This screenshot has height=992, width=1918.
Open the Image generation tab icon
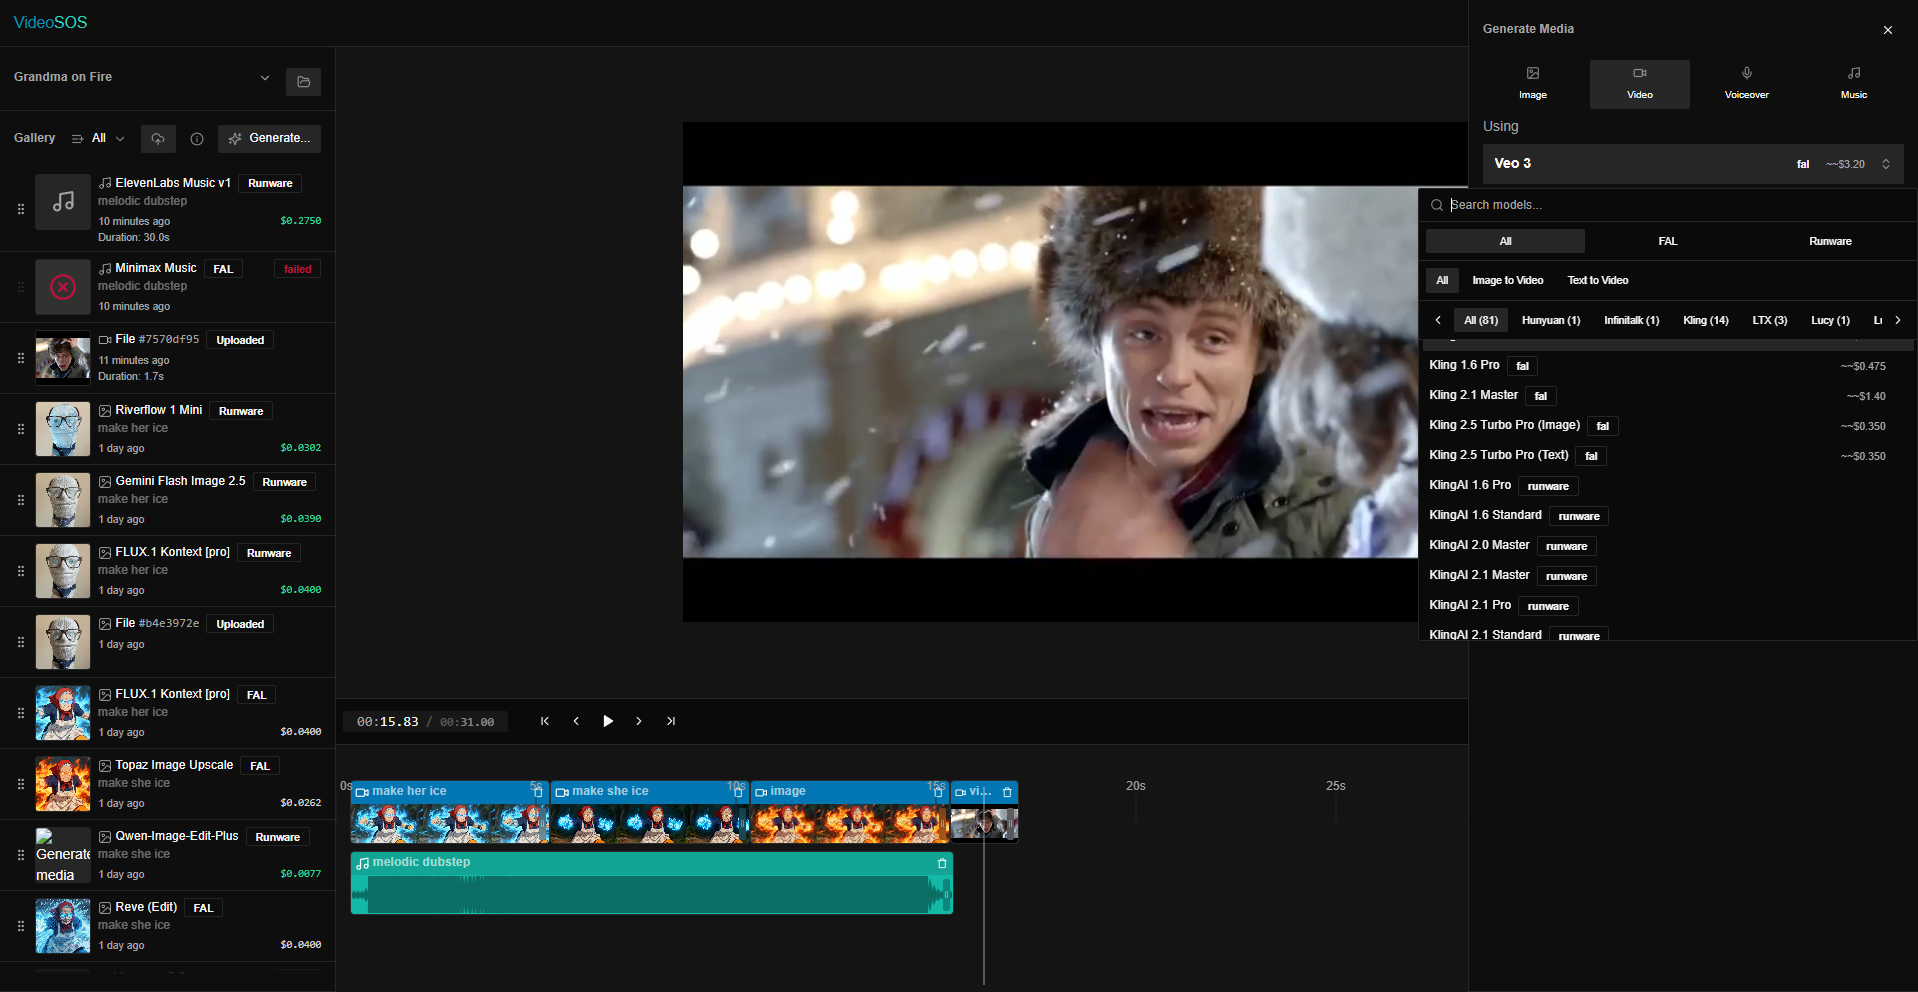point(1533,82)
